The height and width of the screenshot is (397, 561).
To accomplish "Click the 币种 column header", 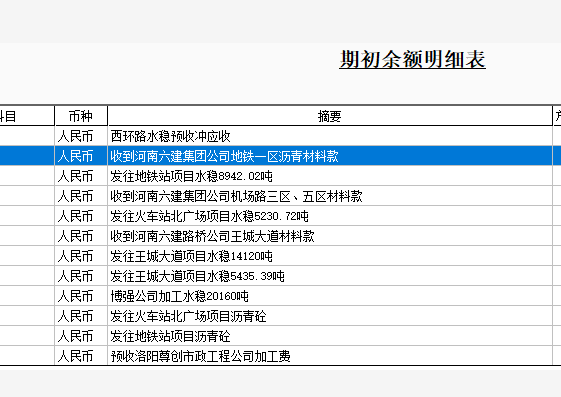I will 81,116.
